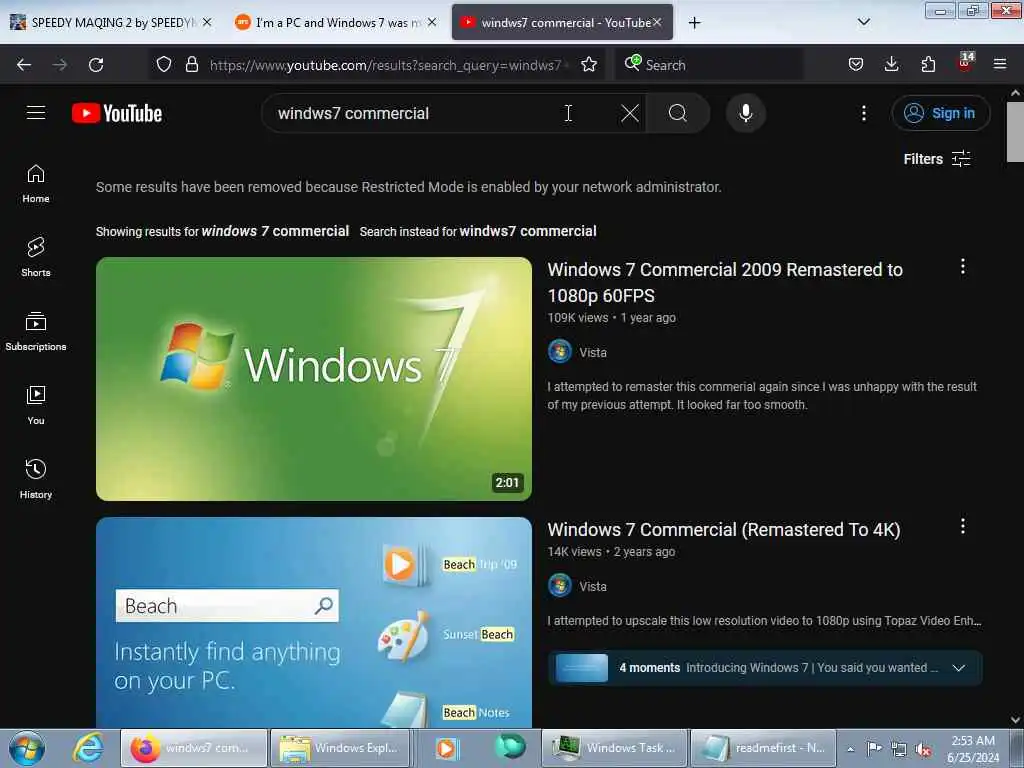Image resolution: width=1024 pixels, height=768 pixels.
Task: Visit Vista channel under the 1080p 60FPS video
Action: pyautogui.click(x=593, y=353)
